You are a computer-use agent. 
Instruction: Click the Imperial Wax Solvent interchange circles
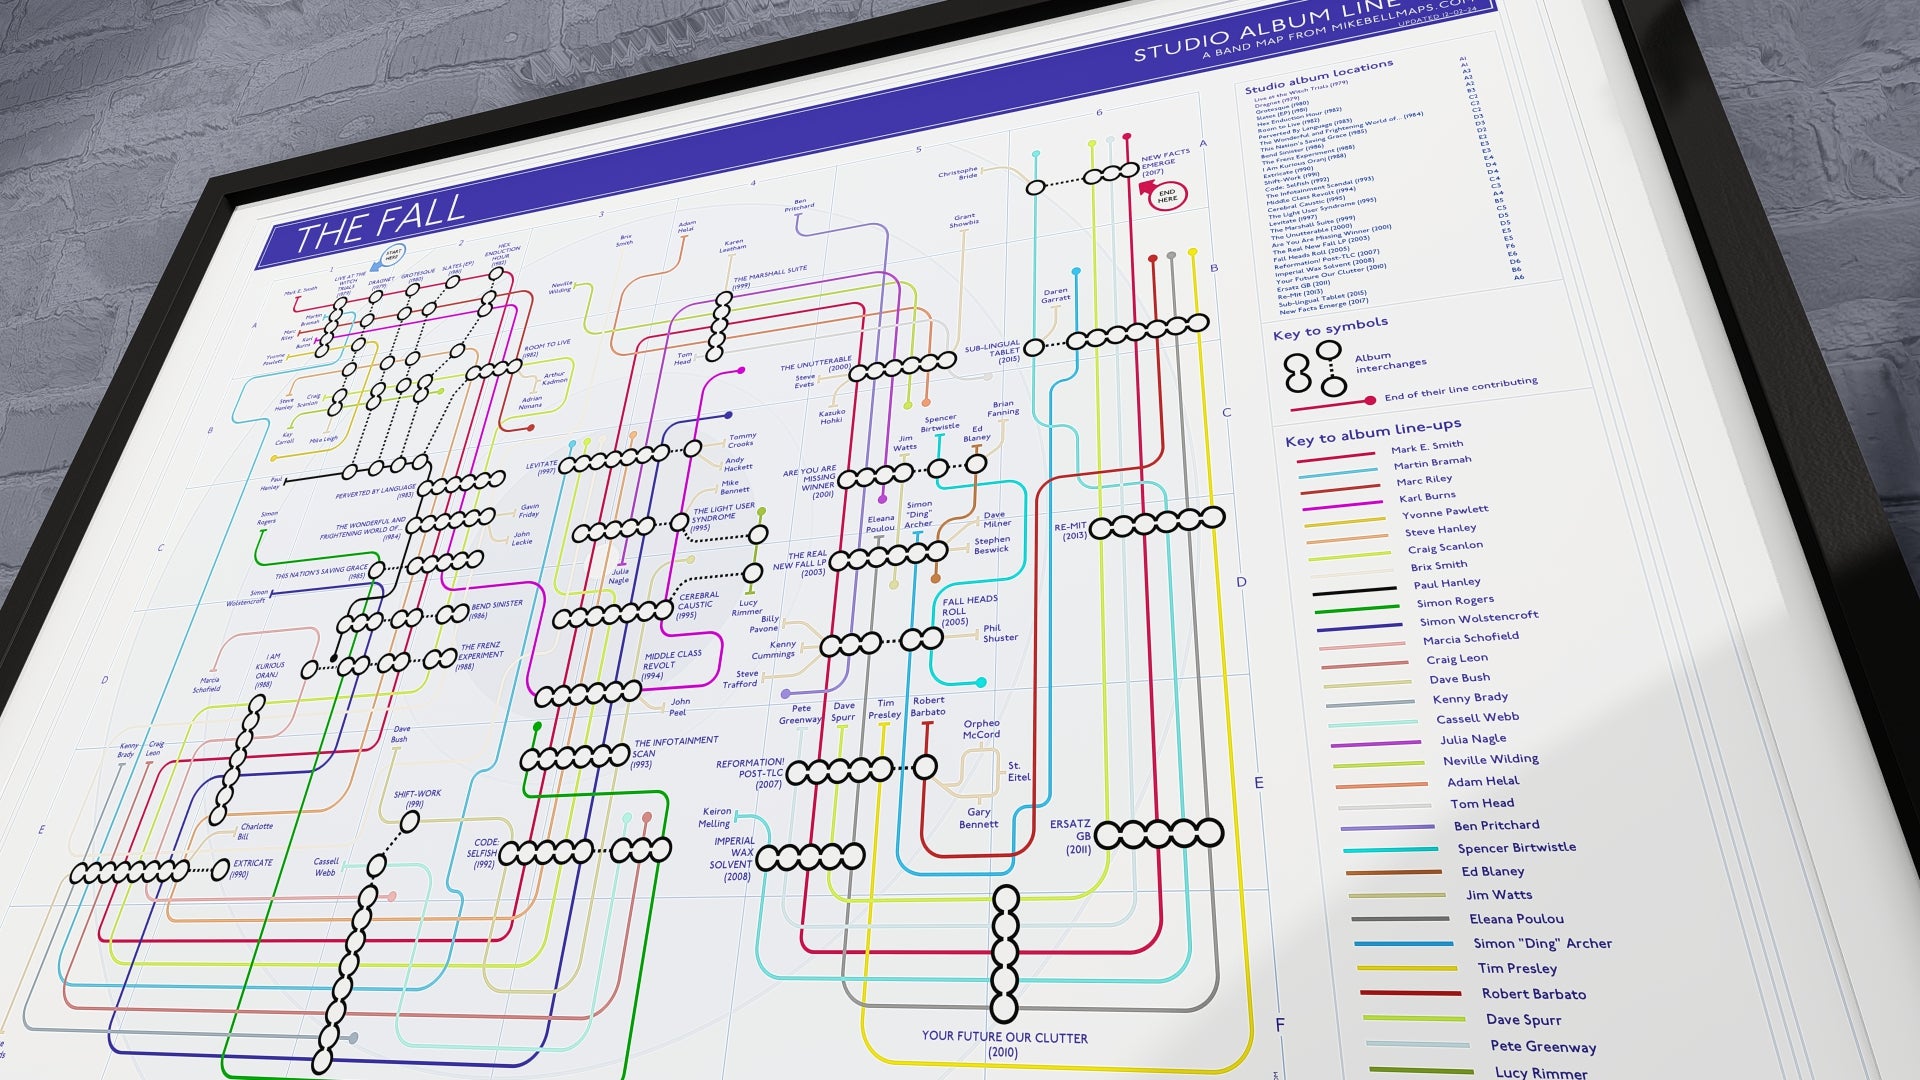click(x=810, y=857)
